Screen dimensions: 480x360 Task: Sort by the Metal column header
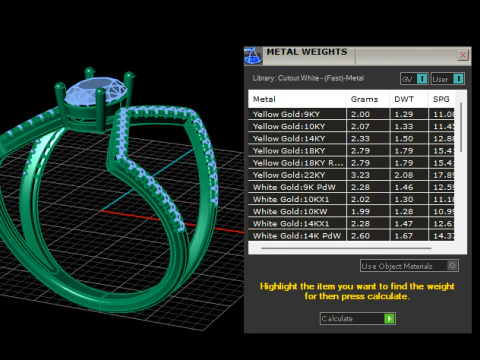coord(297,99)
